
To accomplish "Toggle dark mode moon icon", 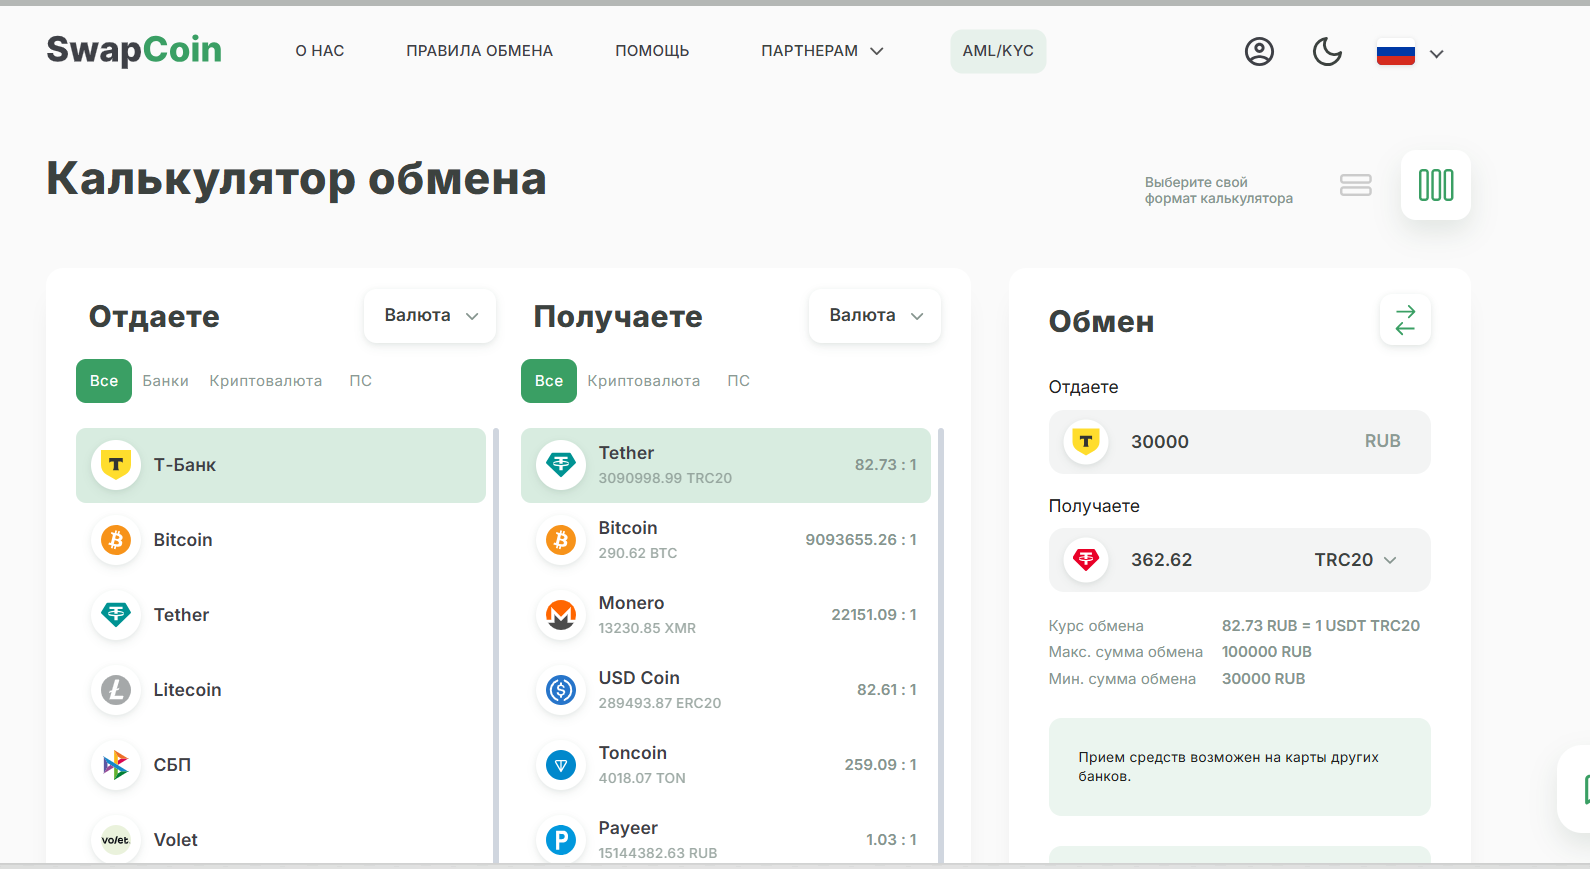I will point(1327,52).
